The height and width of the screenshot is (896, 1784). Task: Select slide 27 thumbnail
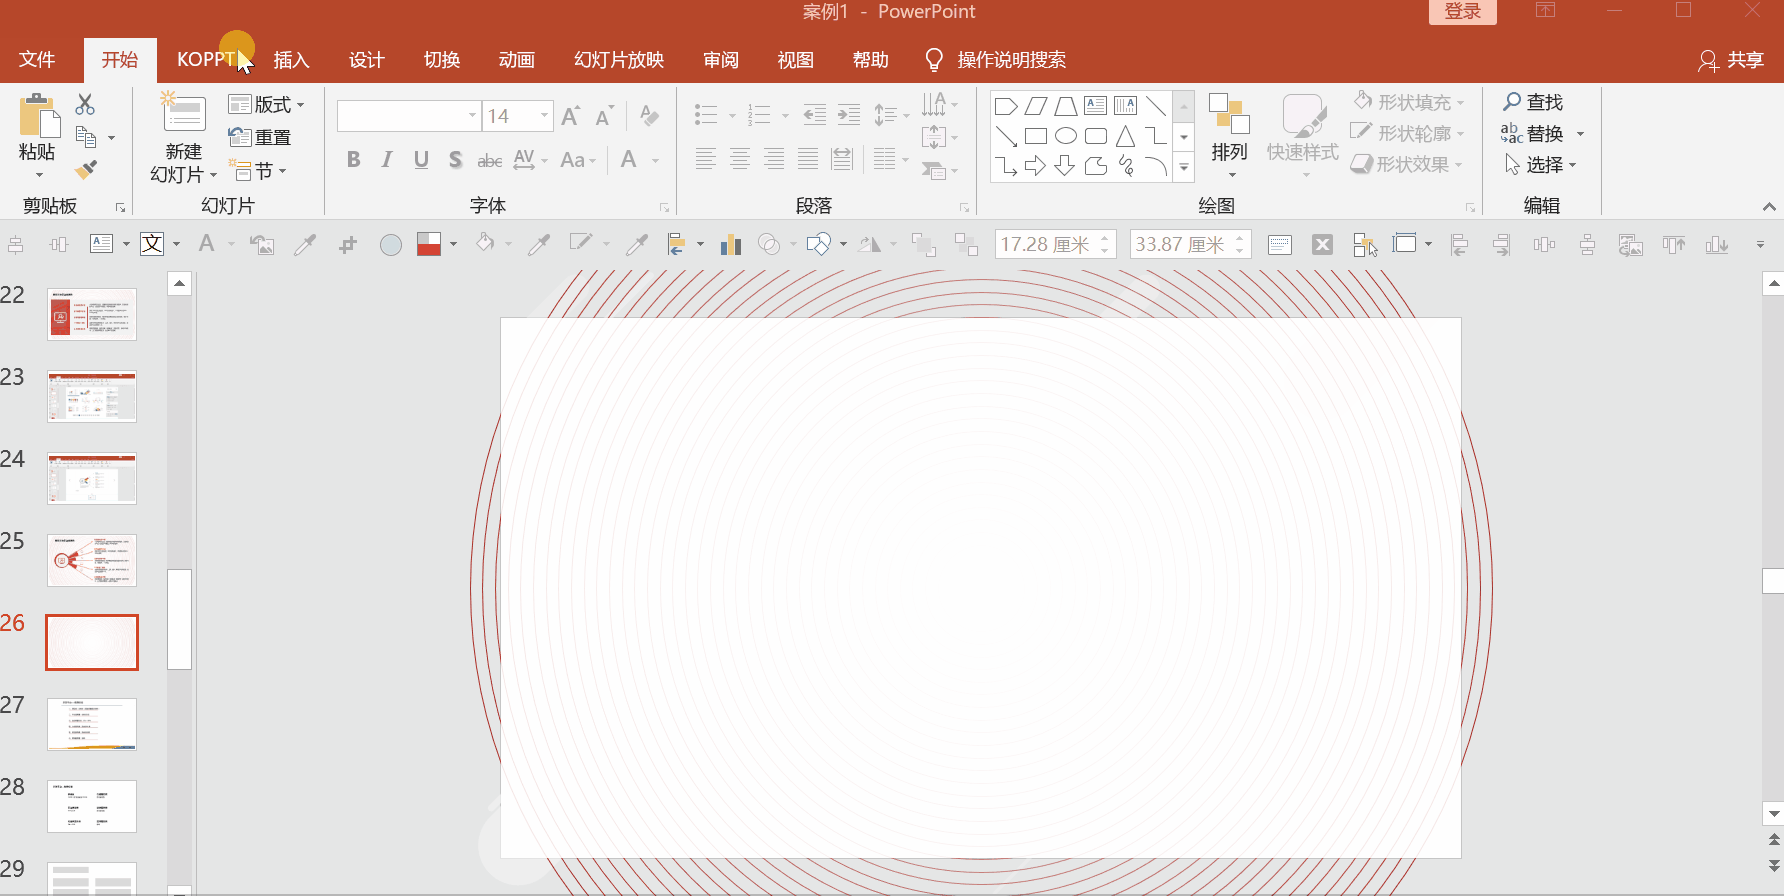click(x=92, y=724)
